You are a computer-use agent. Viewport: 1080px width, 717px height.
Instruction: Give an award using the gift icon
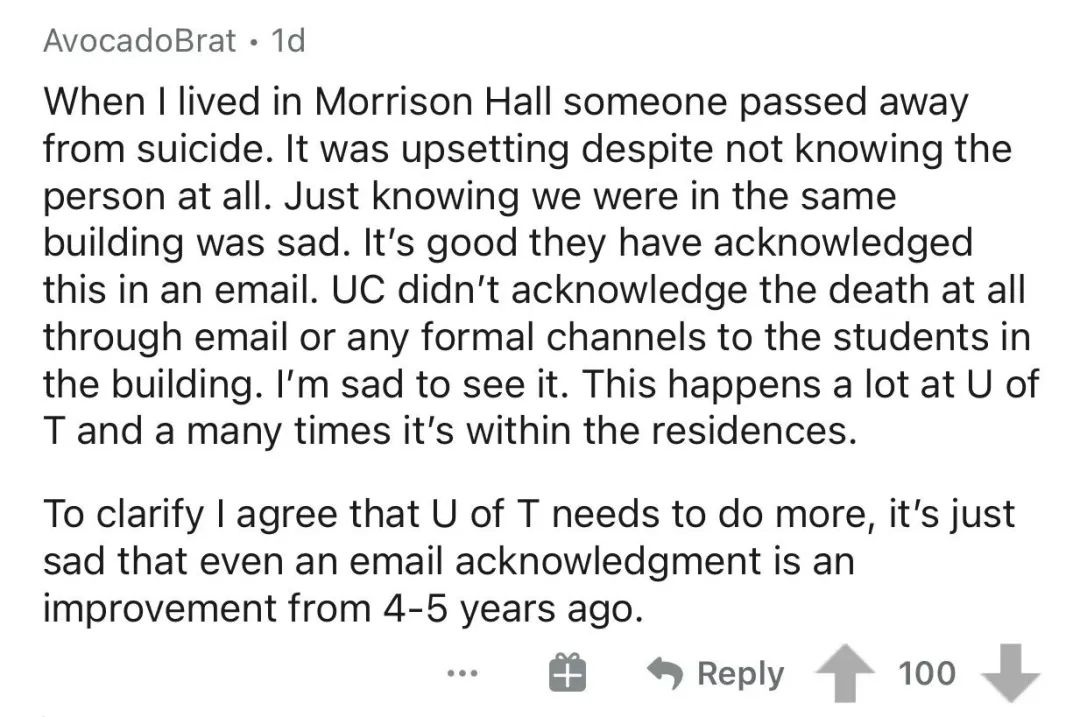567,673
